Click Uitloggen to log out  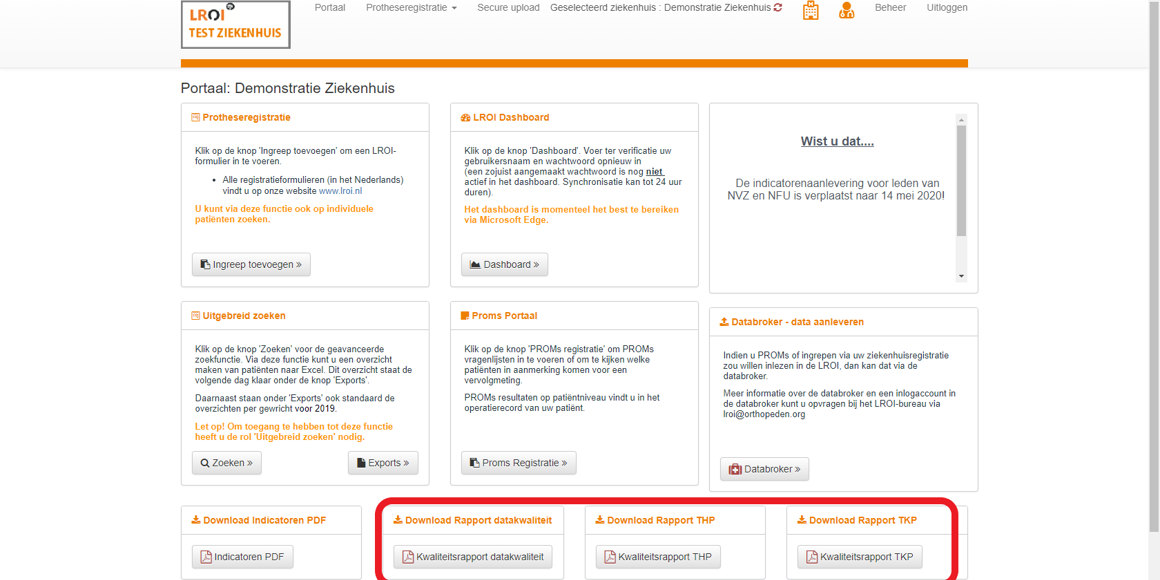pyautogui.click(x=946, y=8)
